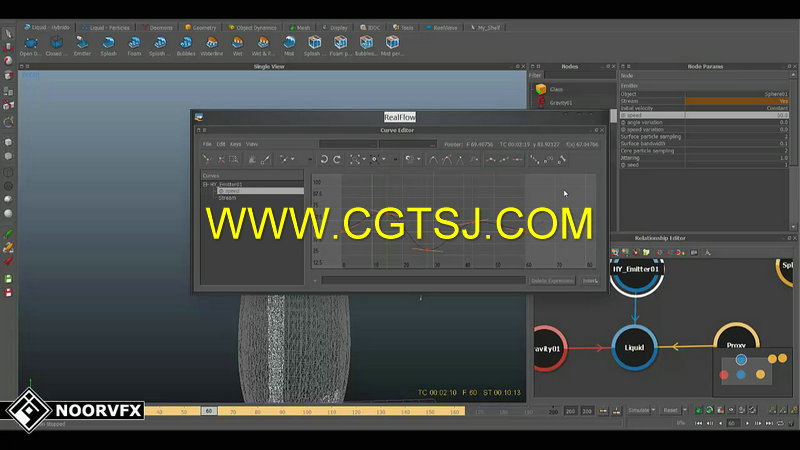Open the Curve Editor Keys menu
The image size is (800, 450).
tap(235, 144)
